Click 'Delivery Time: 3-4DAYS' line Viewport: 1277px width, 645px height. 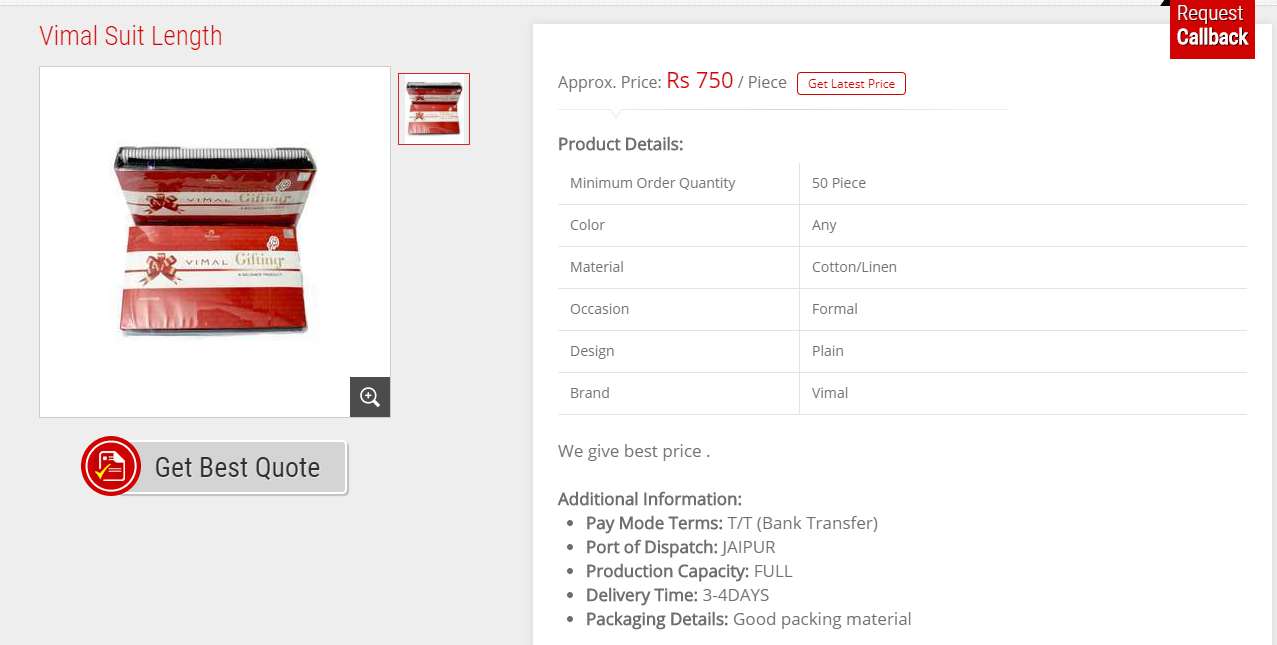click(x=678, y=595)
